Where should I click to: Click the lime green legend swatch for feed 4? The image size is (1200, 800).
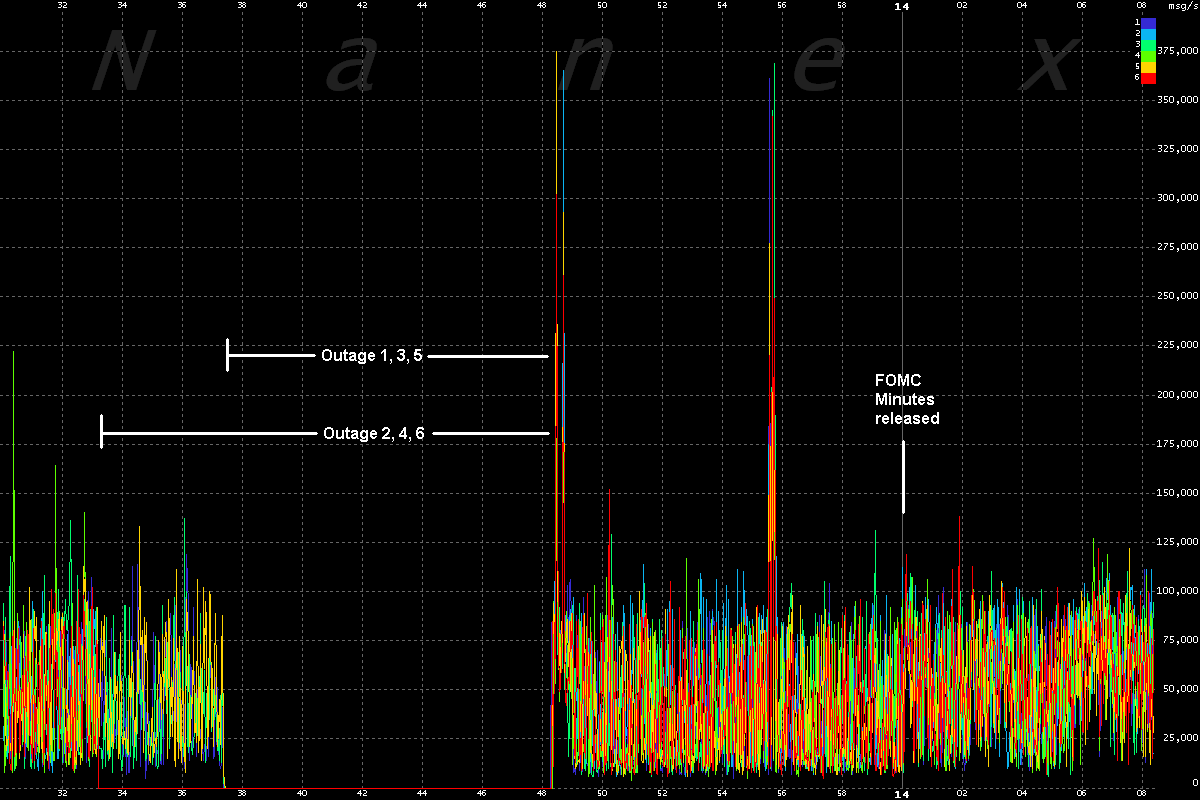click(x=1150, y=55)
